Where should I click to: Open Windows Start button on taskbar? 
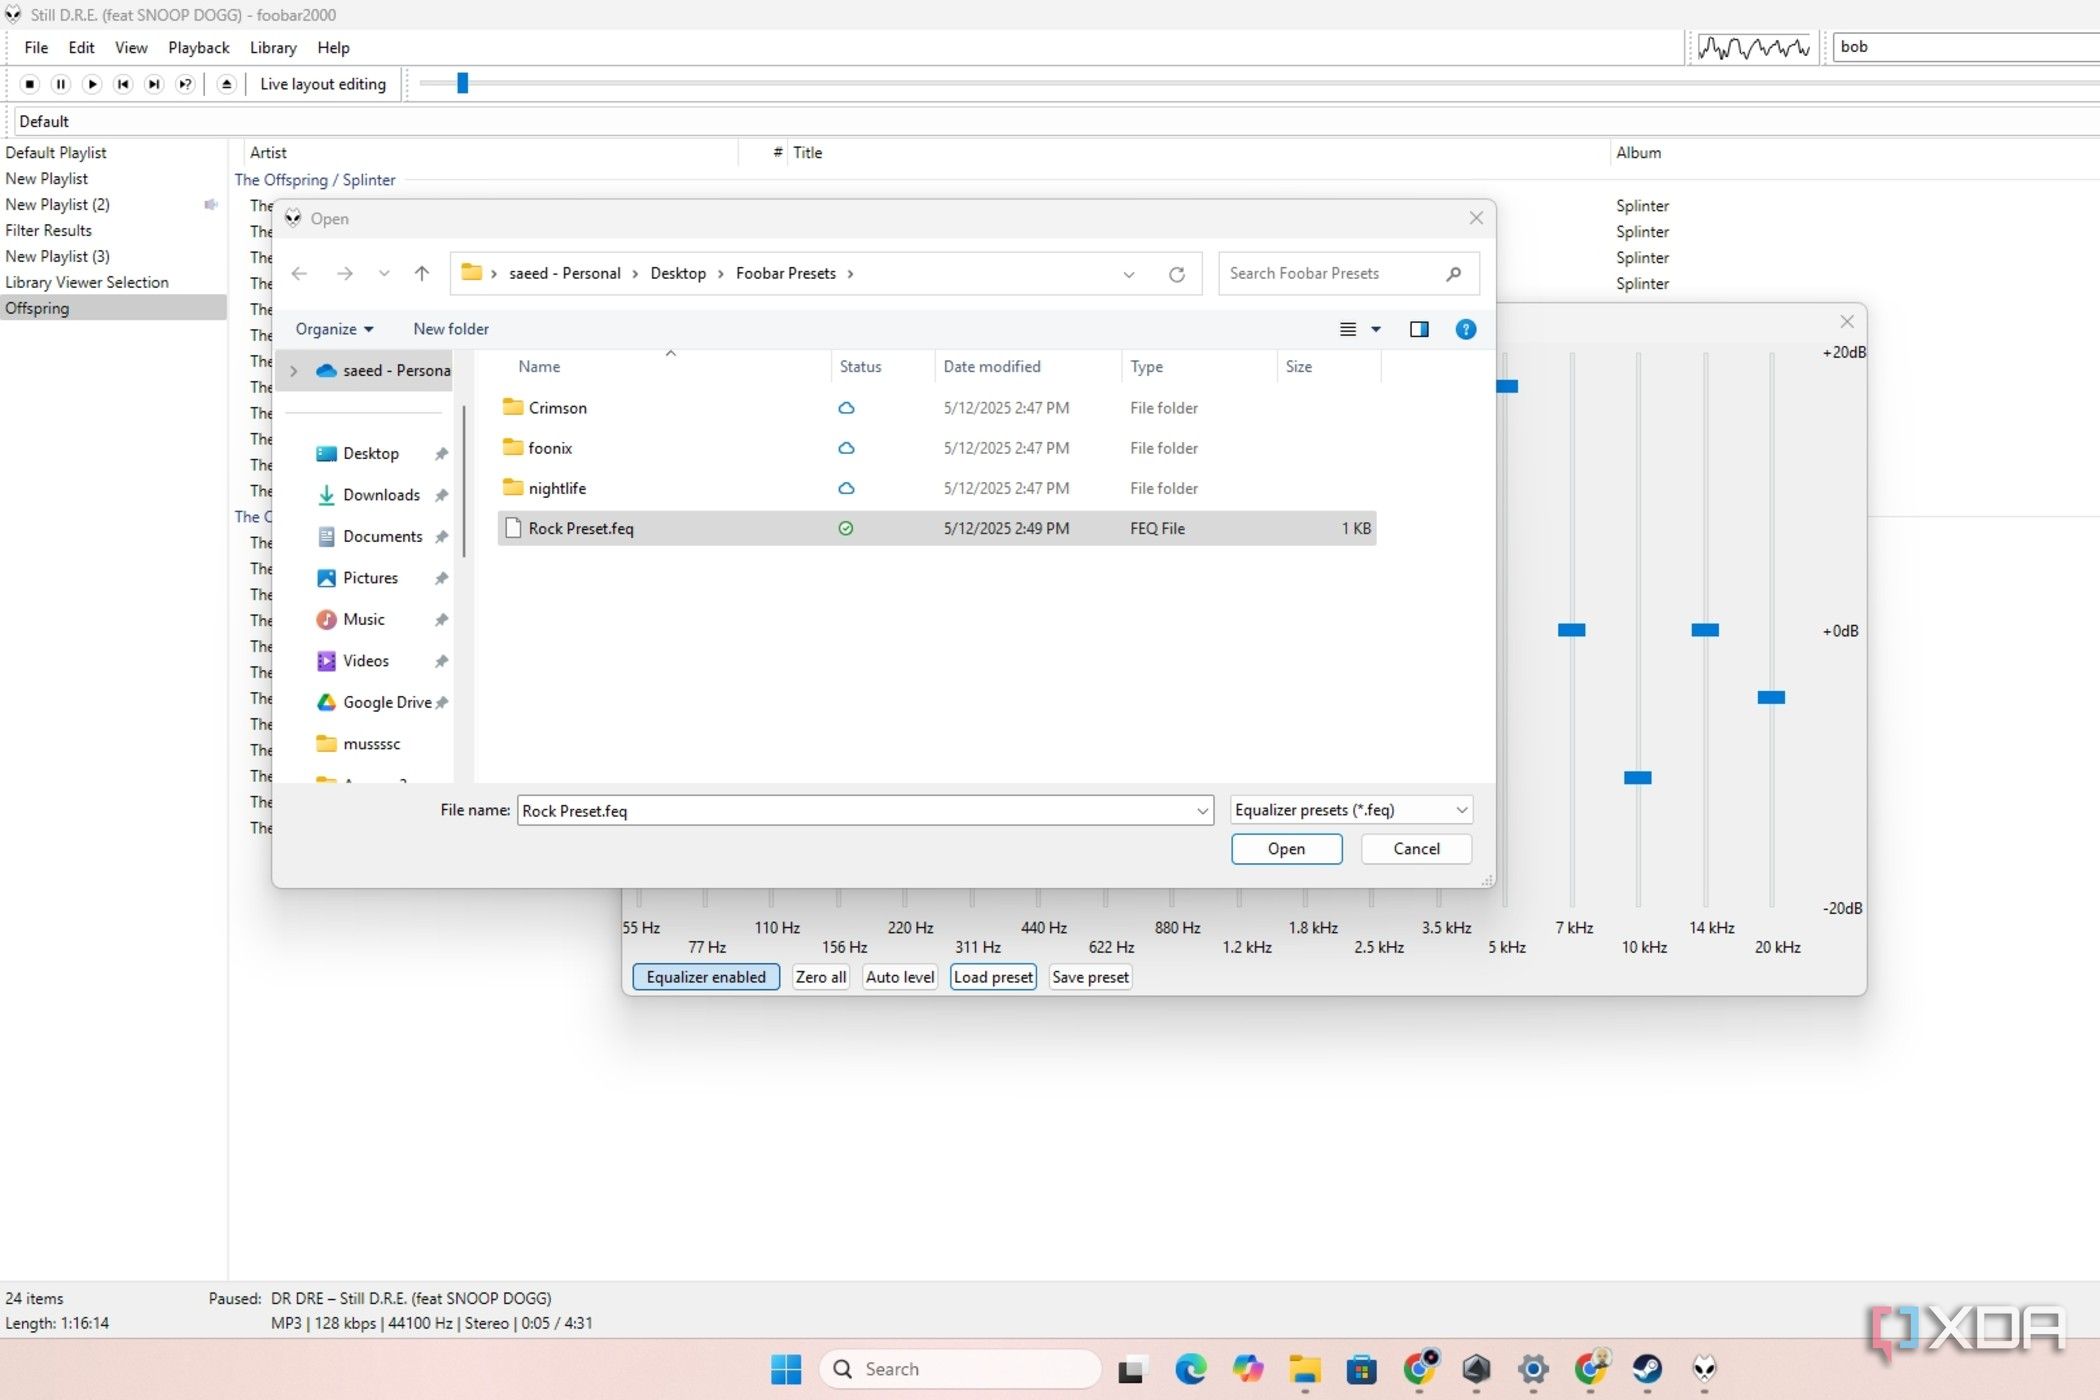coord(786,1369)
